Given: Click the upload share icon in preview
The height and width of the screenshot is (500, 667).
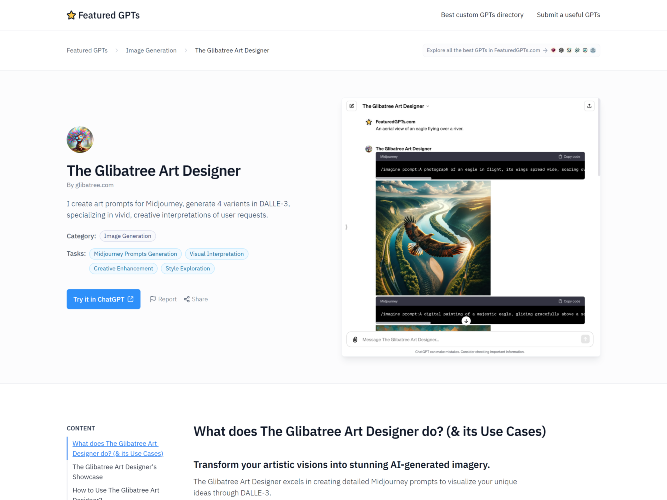Looking at the screenshot, I should point(589,106).
